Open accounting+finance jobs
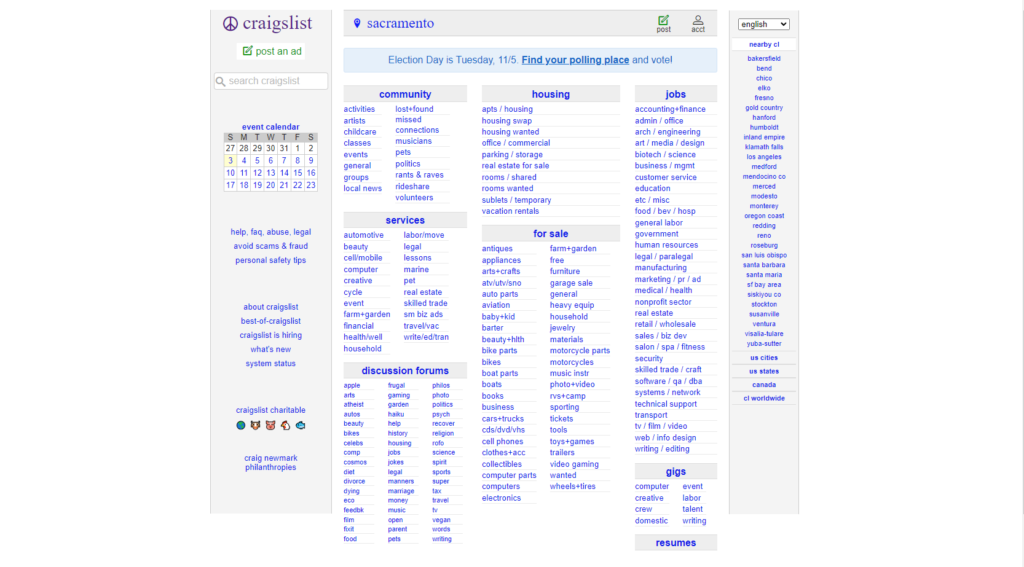The image size is (1024, 567). click(670, 109)
